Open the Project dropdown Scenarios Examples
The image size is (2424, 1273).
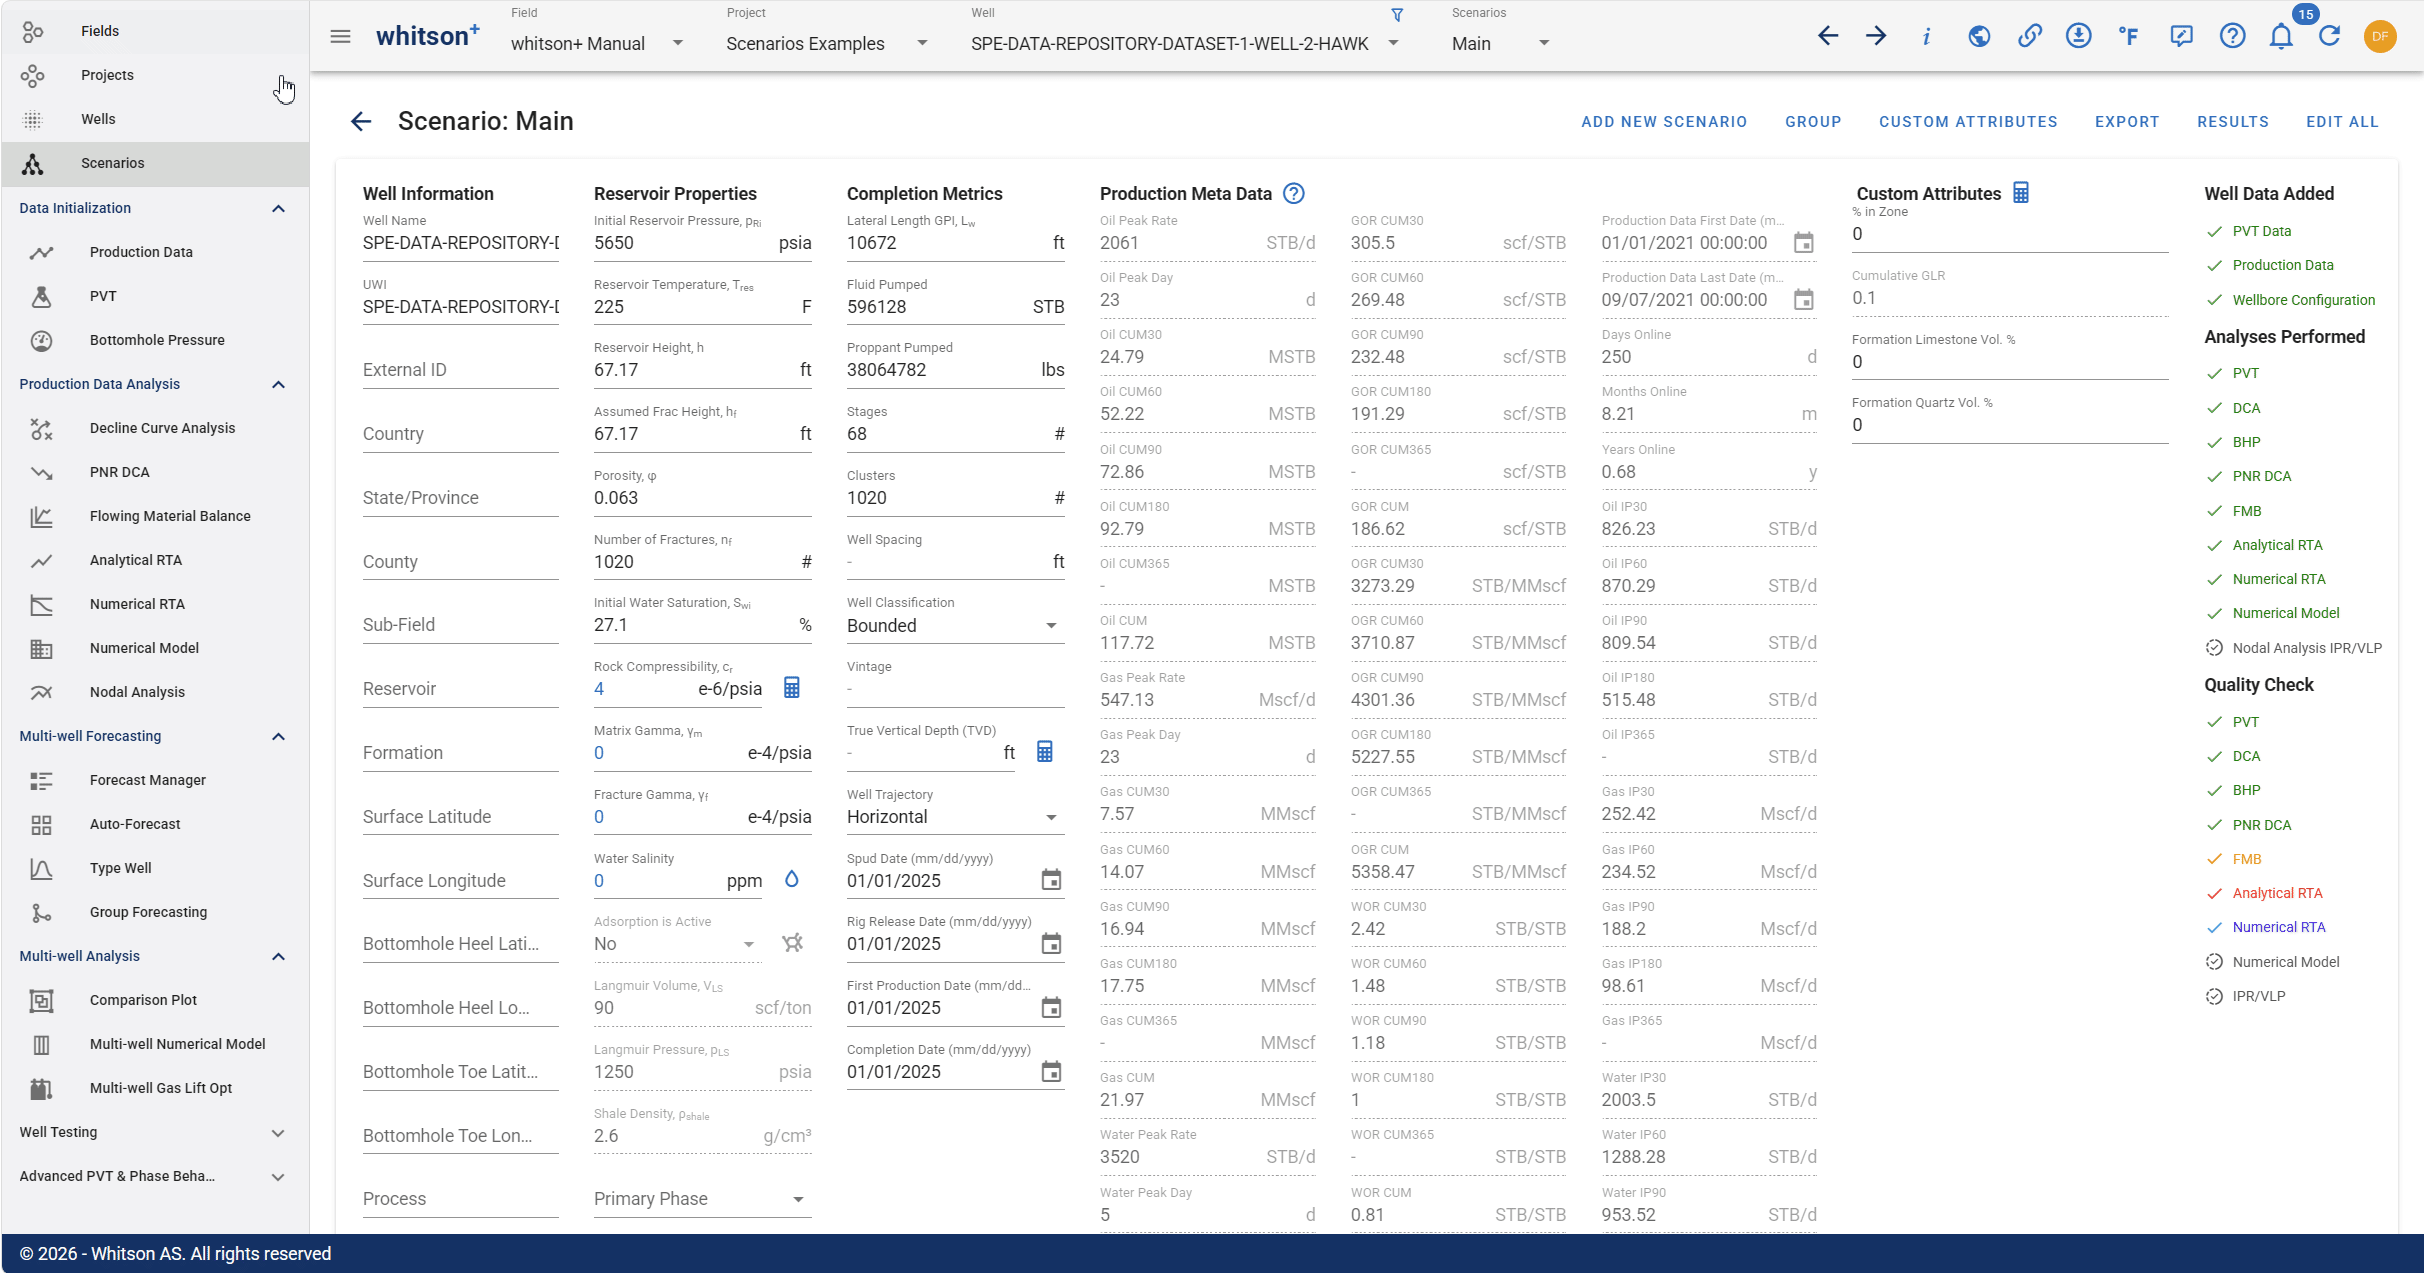coord(827,44)
